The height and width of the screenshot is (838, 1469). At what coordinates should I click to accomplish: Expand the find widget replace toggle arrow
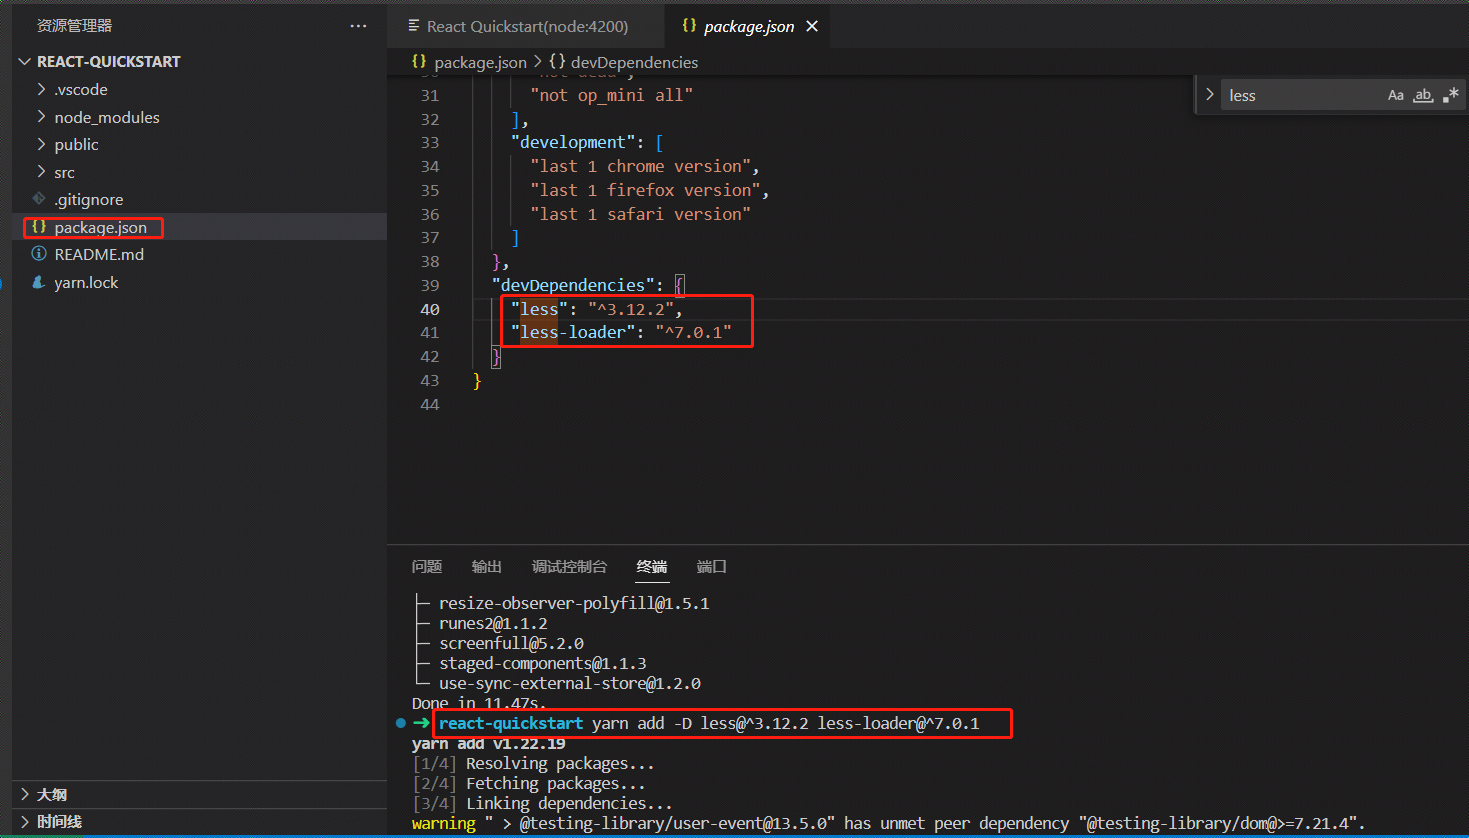(x=1209, y=95)
